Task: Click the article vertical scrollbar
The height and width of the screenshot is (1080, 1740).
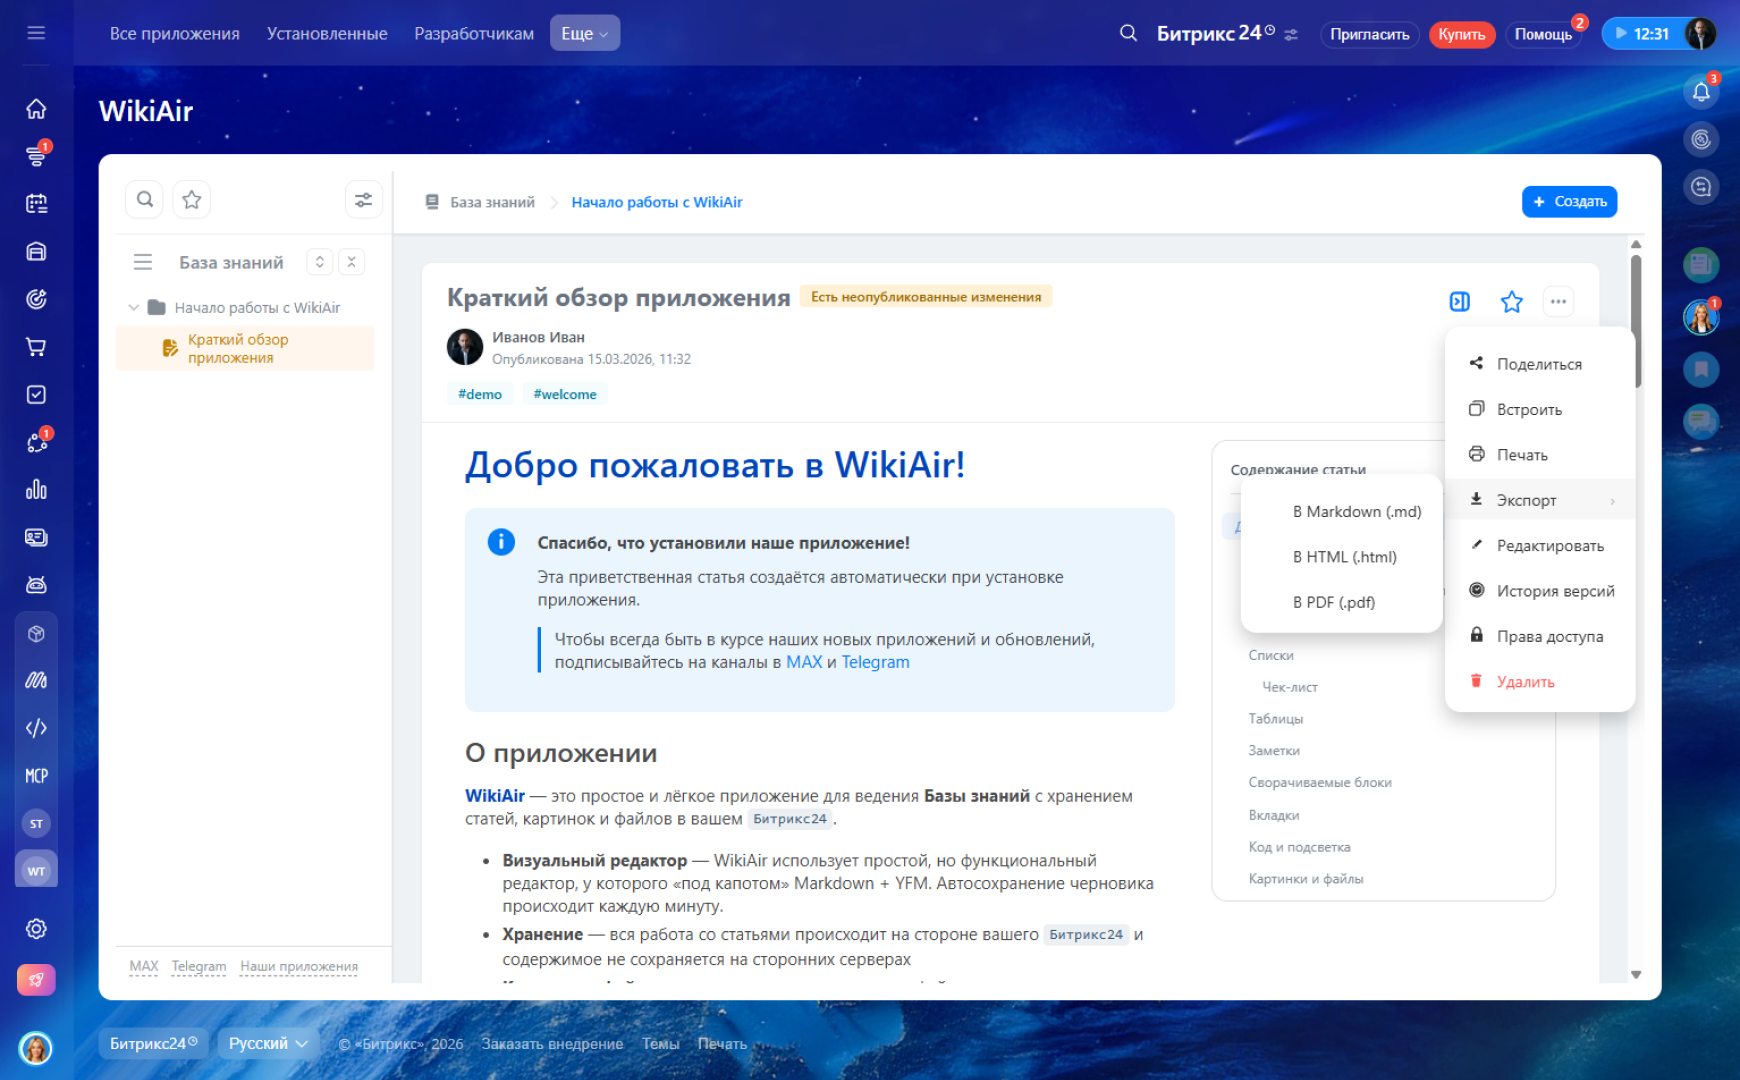Action: click(x=1636, y=320)
